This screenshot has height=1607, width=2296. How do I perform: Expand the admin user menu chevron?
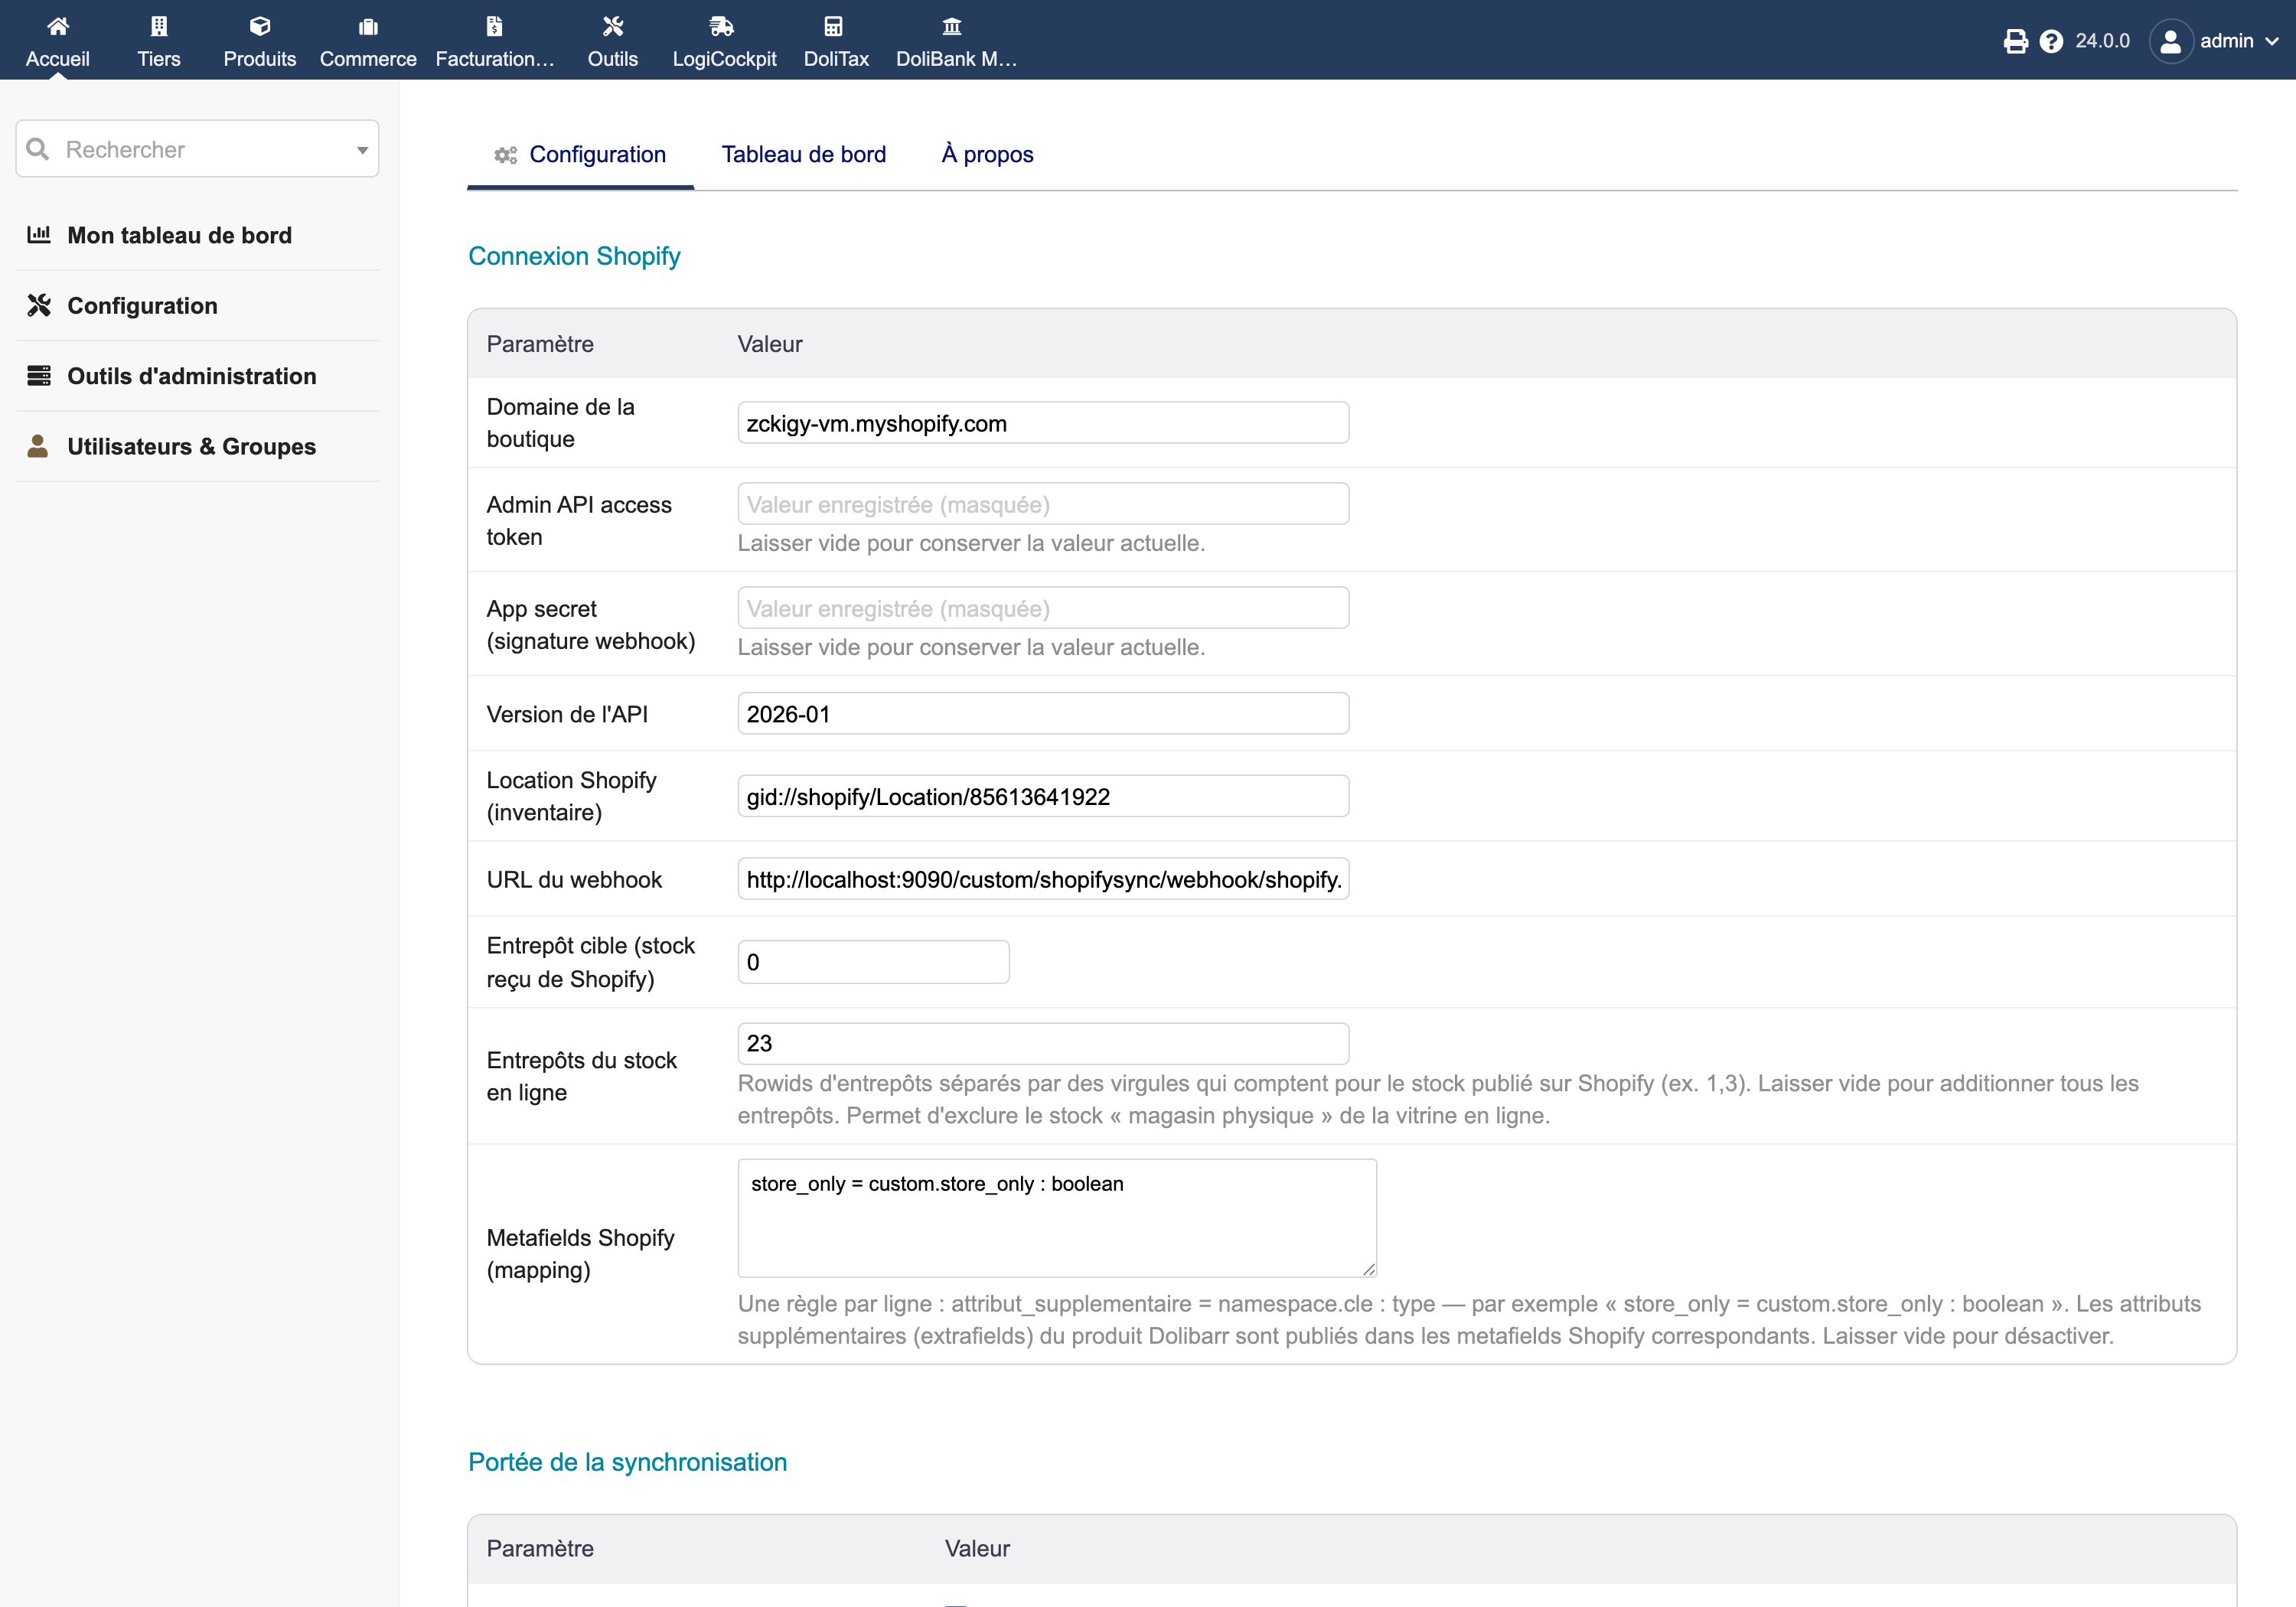(x=2272, y=41)
